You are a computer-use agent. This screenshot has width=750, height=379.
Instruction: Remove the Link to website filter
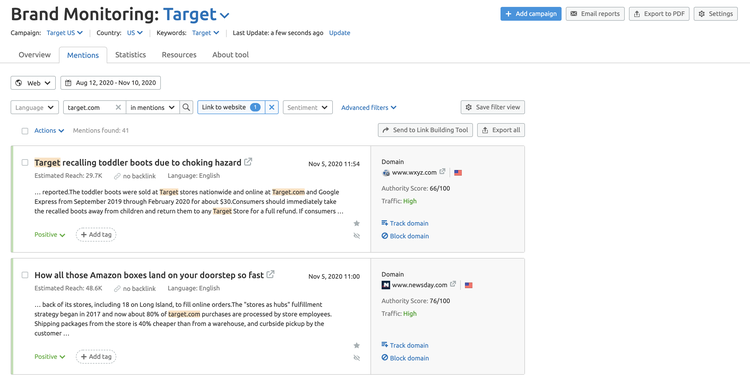272,108
